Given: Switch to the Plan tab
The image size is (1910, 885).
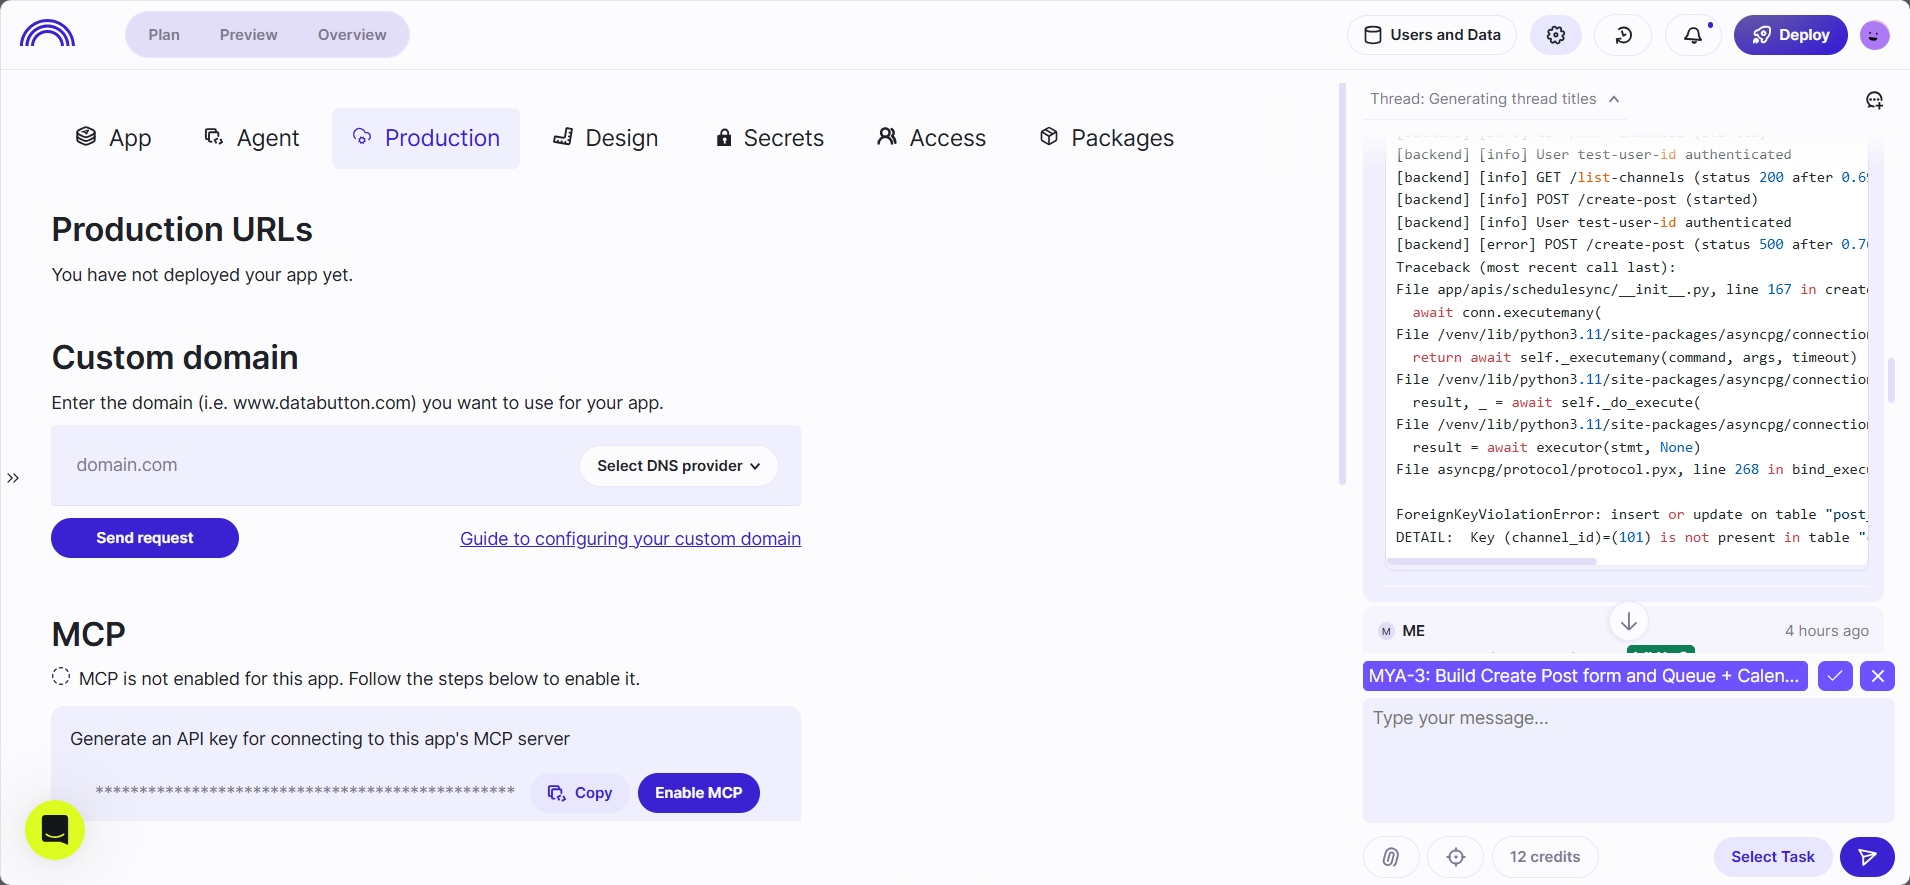Looking at the screenshot, I should tap(164, 35).
